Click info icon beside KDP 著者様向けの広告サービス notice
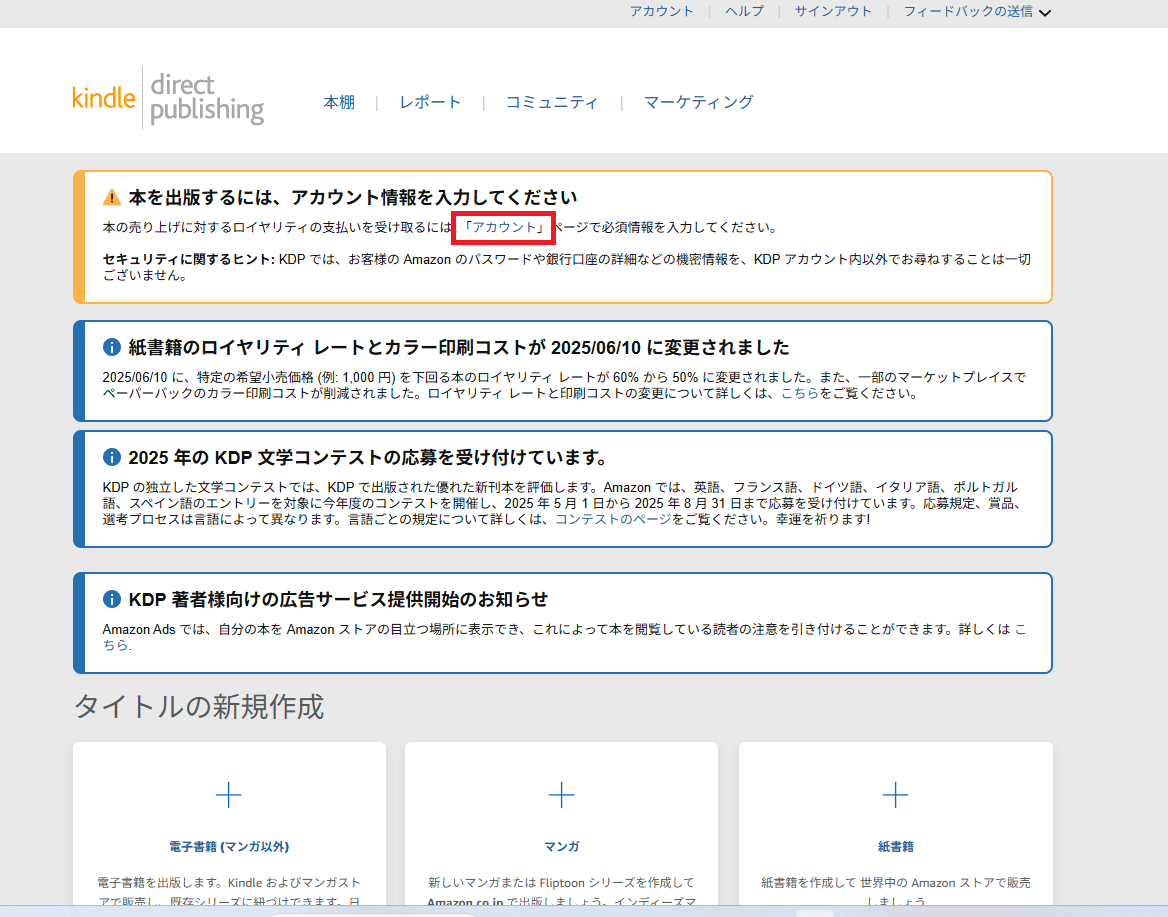Viewport: 1168px width, 917px height. click(112, 599)
